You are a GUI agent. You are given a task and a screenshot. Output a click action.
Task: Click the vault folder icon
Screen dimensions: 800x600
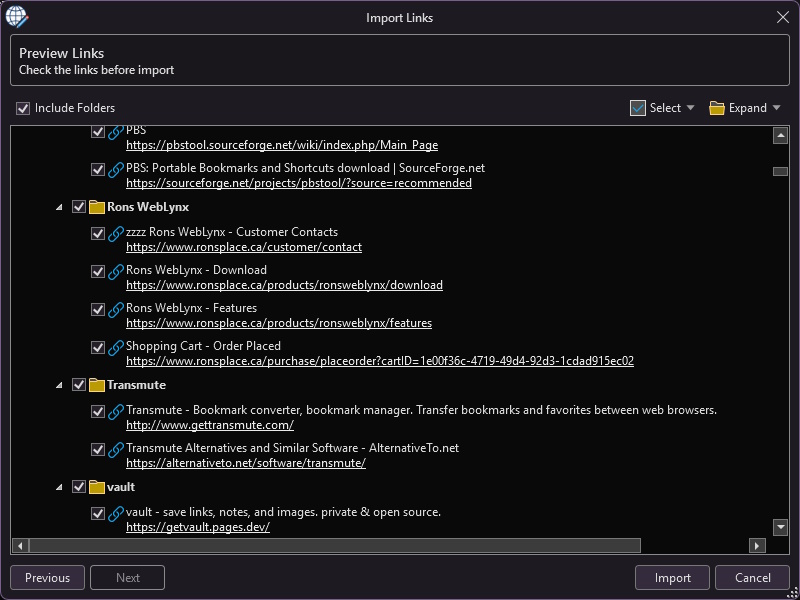point(96,487)
